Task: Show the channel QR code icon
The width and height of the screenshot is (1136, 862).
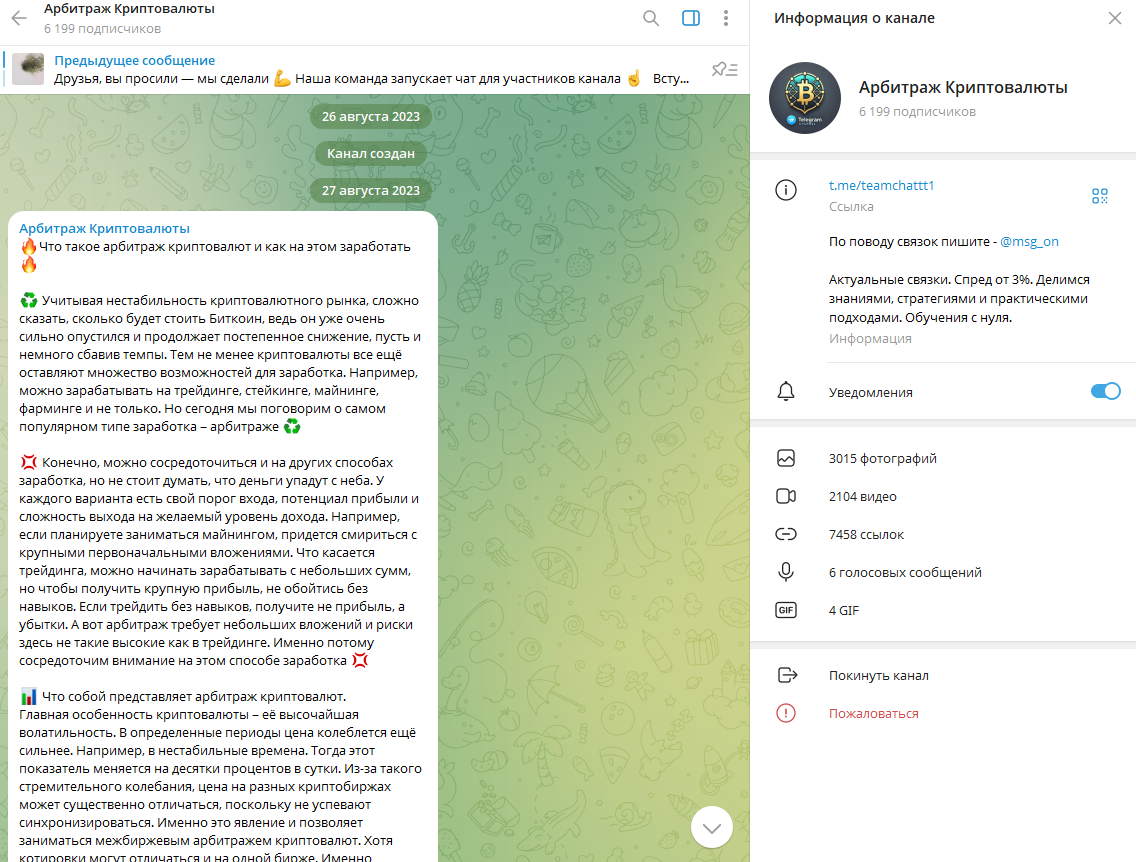Action: point(1100,196)
